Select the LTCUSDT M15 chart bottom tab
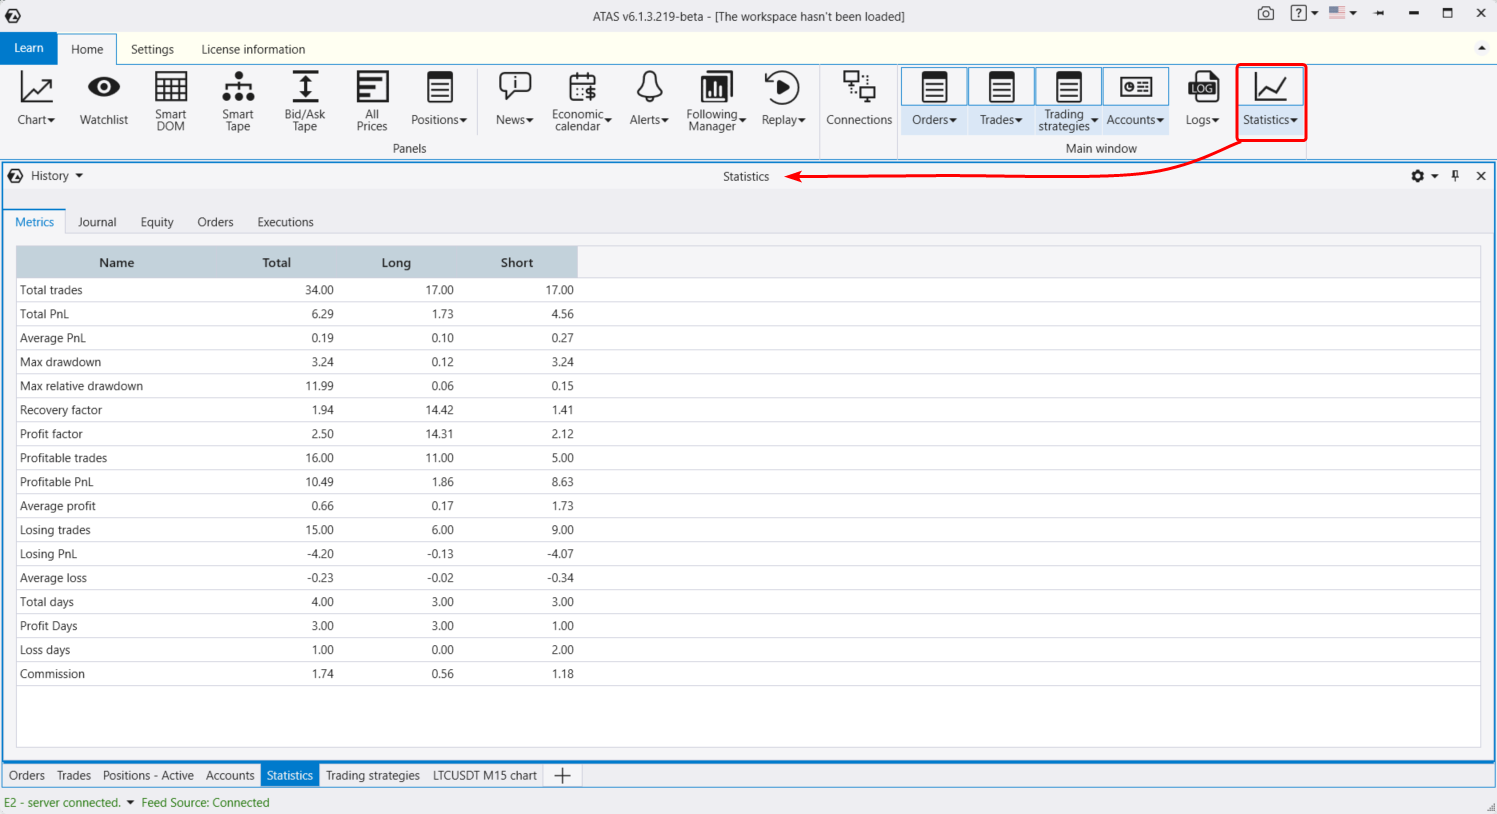This screenshot has width=1497, height=814. 484,776
